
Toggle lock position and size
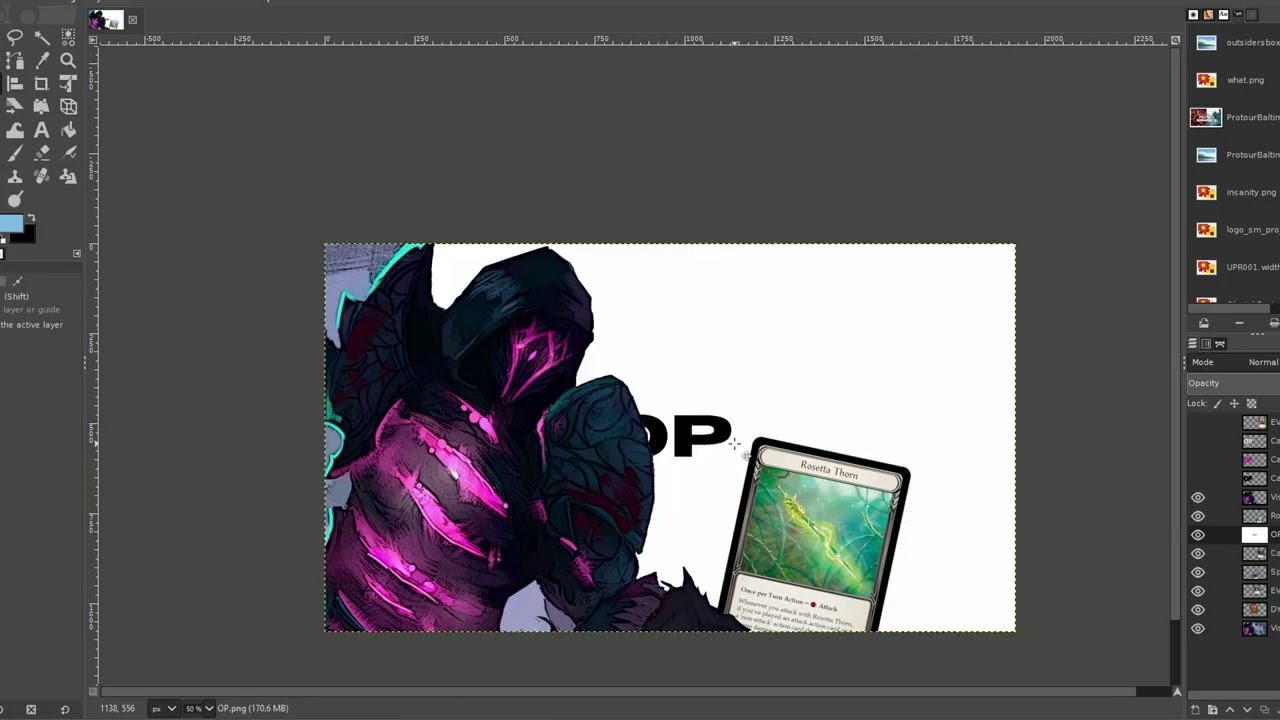1234,403
